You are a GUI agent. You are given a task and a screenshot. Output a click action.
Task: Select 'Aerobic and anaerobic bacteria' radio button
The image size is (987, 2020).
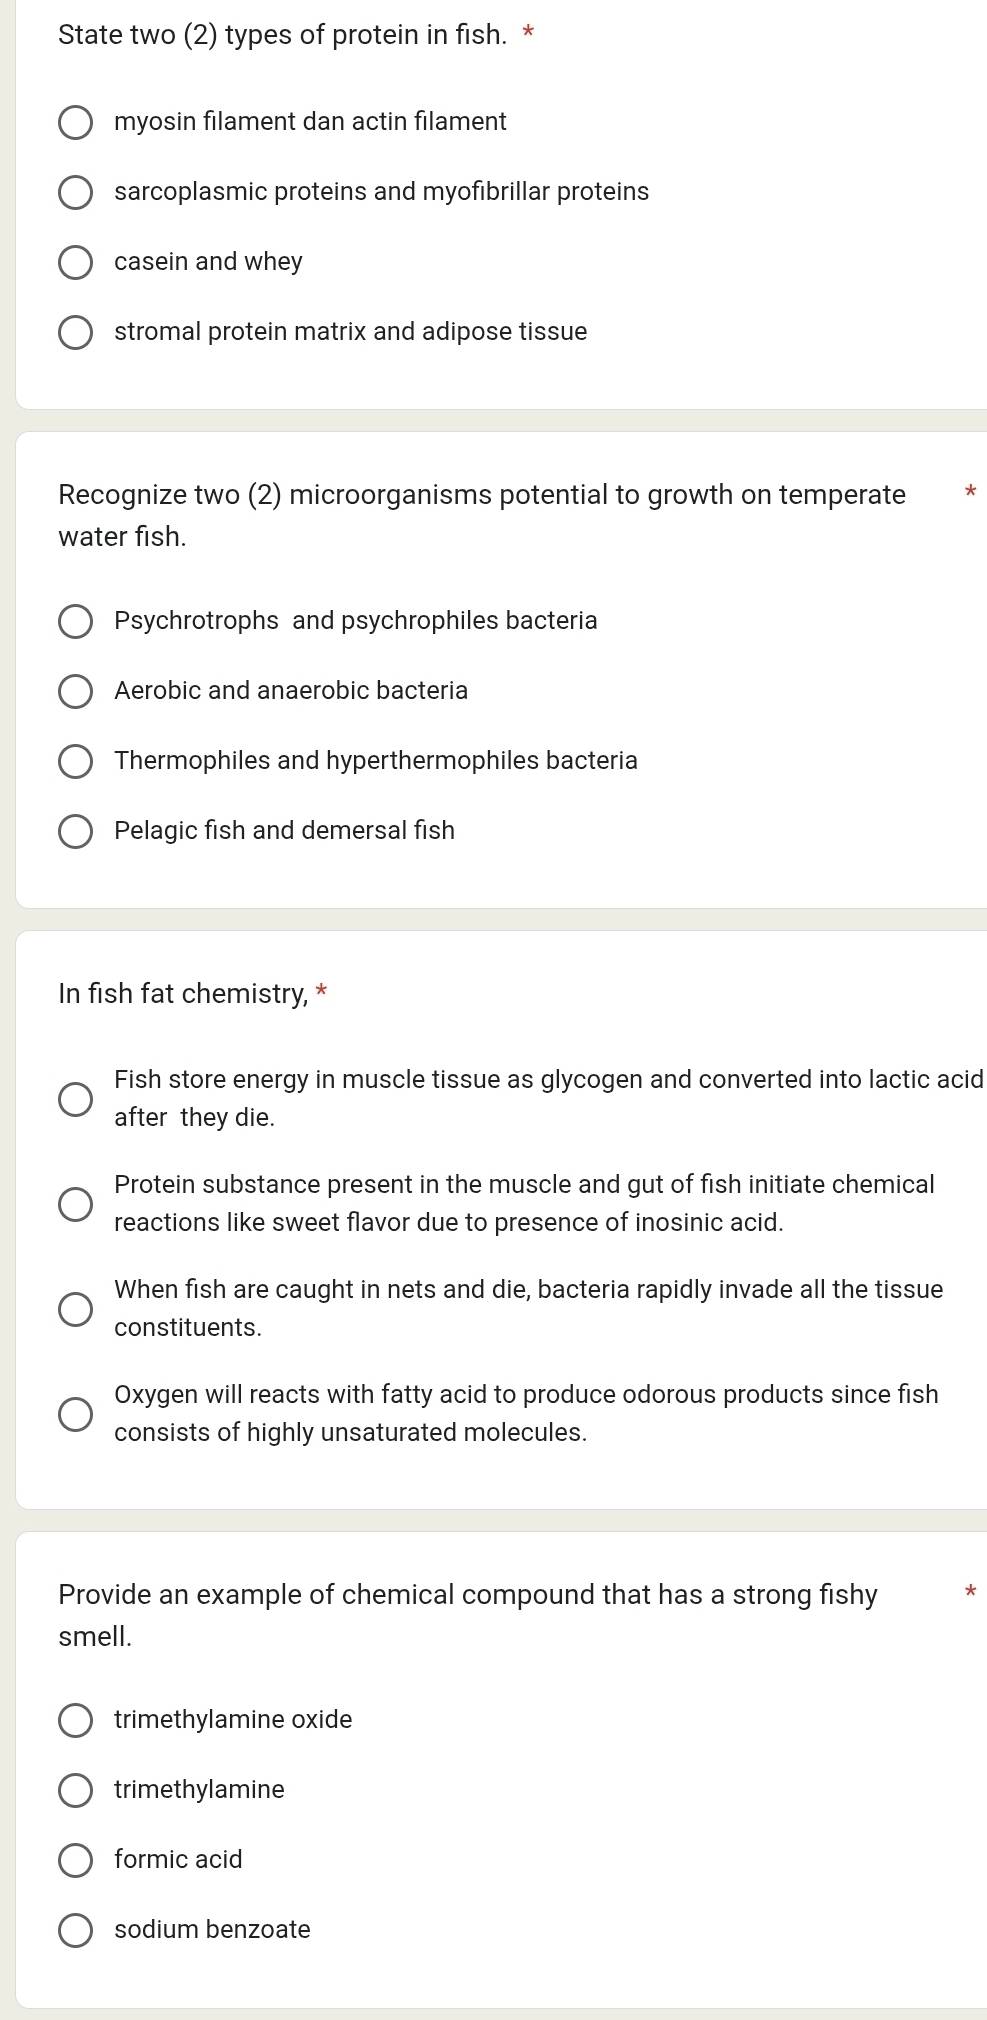pyautogui.click(x=75, y=691)
